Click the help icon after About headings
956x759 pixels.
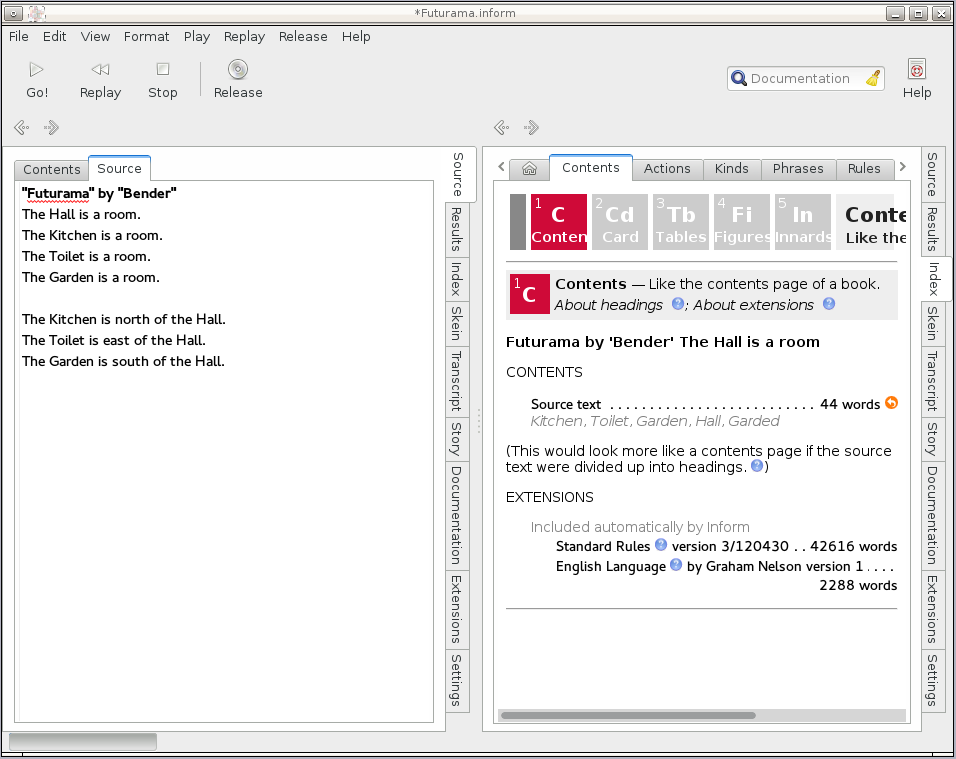tap(678, 304)
